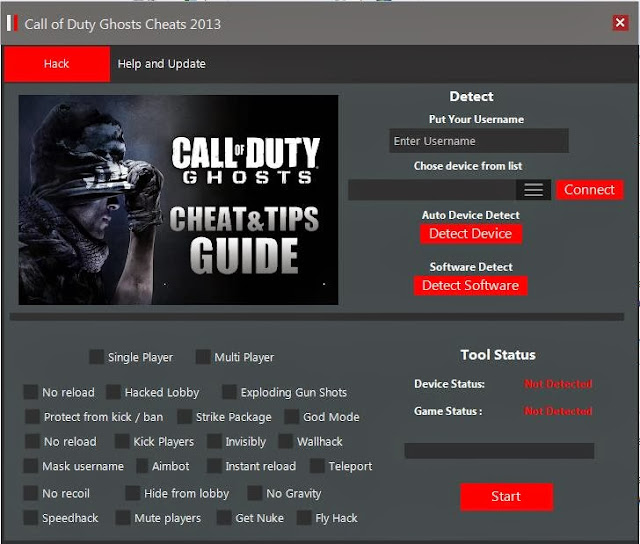The width and height of the screenshot is (640, 544).
Task: Enable the Wallhack checkbox
Action: pyautogui.click(x=285, y=441)
